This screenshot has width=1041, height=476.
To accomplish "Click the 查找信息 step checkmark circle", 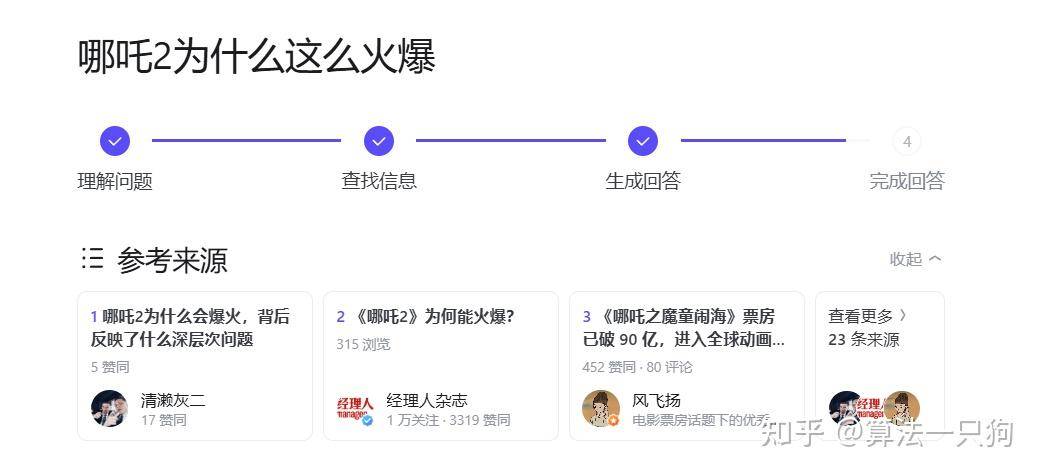I will coord(379,141).
